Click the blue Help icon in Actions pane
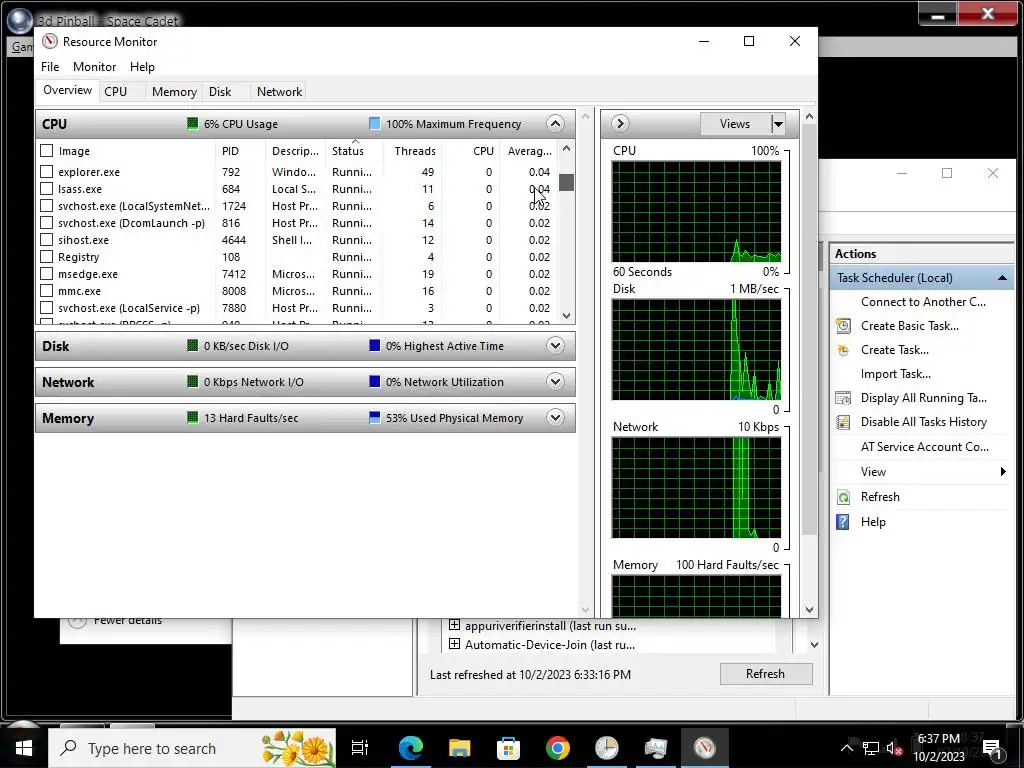This screenshot has width=1024, height=768. click(x=843, y=522)
